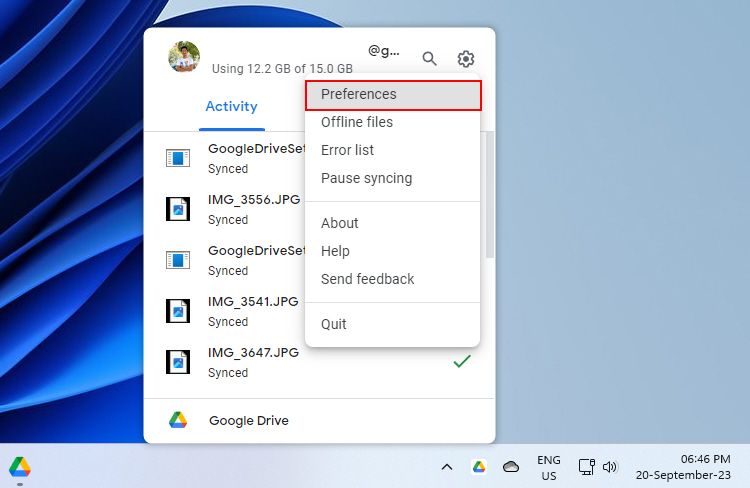Image resolution: width=750 pixels, height=488 pixels.
Task: Click Send feedback menu item
Action: [x=367, y=279]
